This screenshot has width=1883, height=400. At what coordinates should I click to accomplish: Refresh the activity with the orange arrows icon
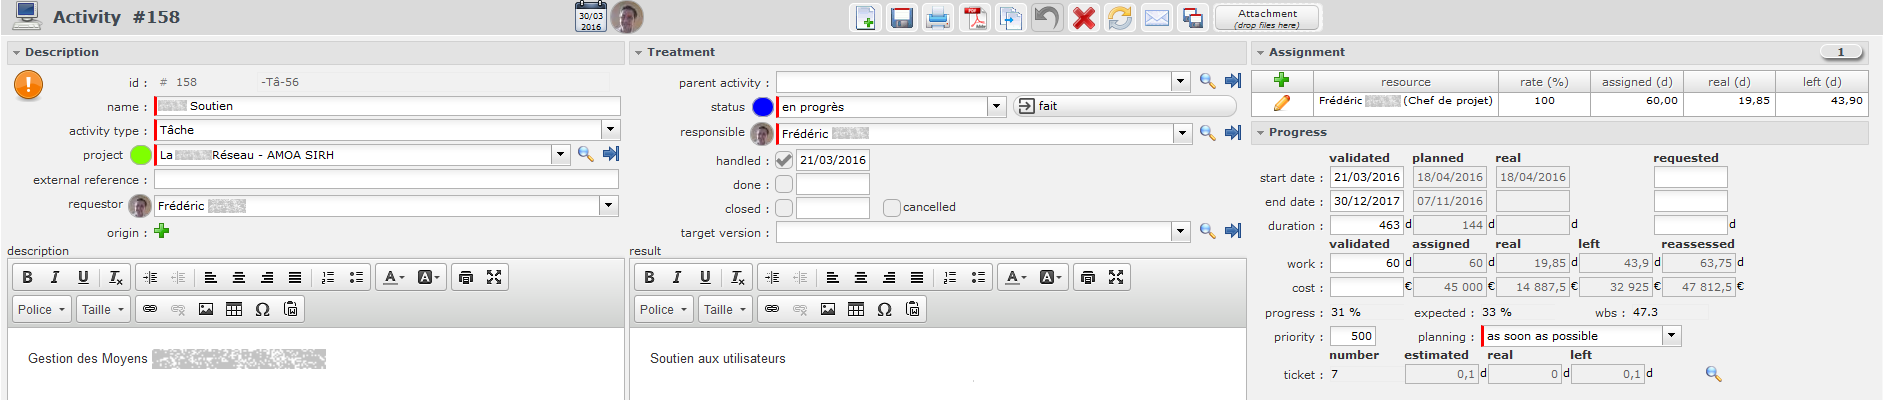[x=1120, y=17]
